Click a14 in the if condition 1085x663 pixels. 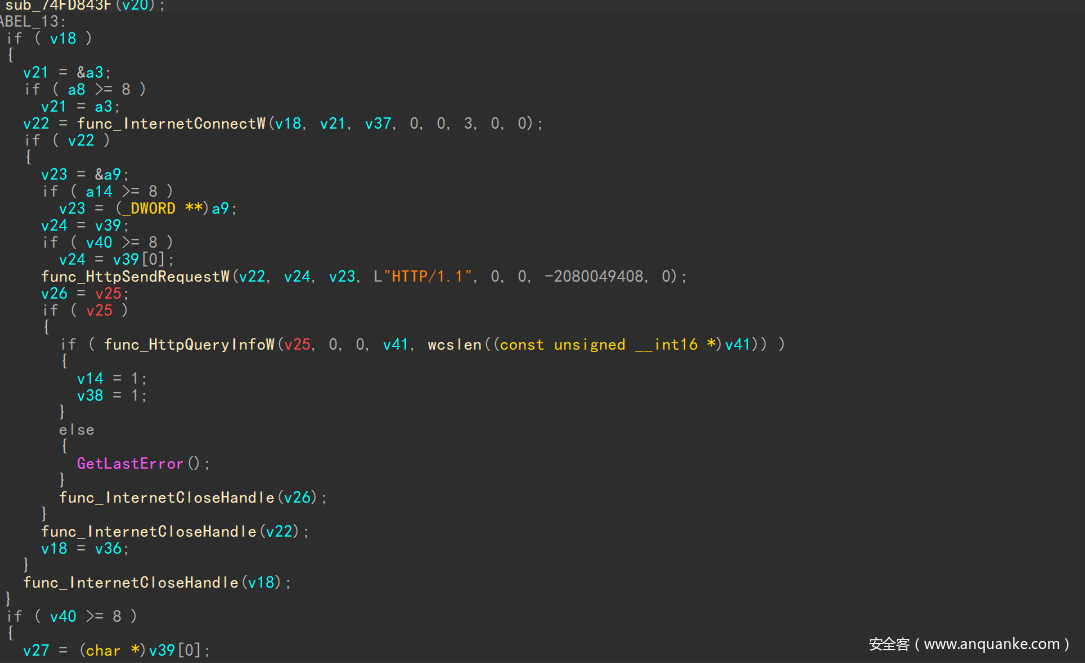[x=82, y=192]
